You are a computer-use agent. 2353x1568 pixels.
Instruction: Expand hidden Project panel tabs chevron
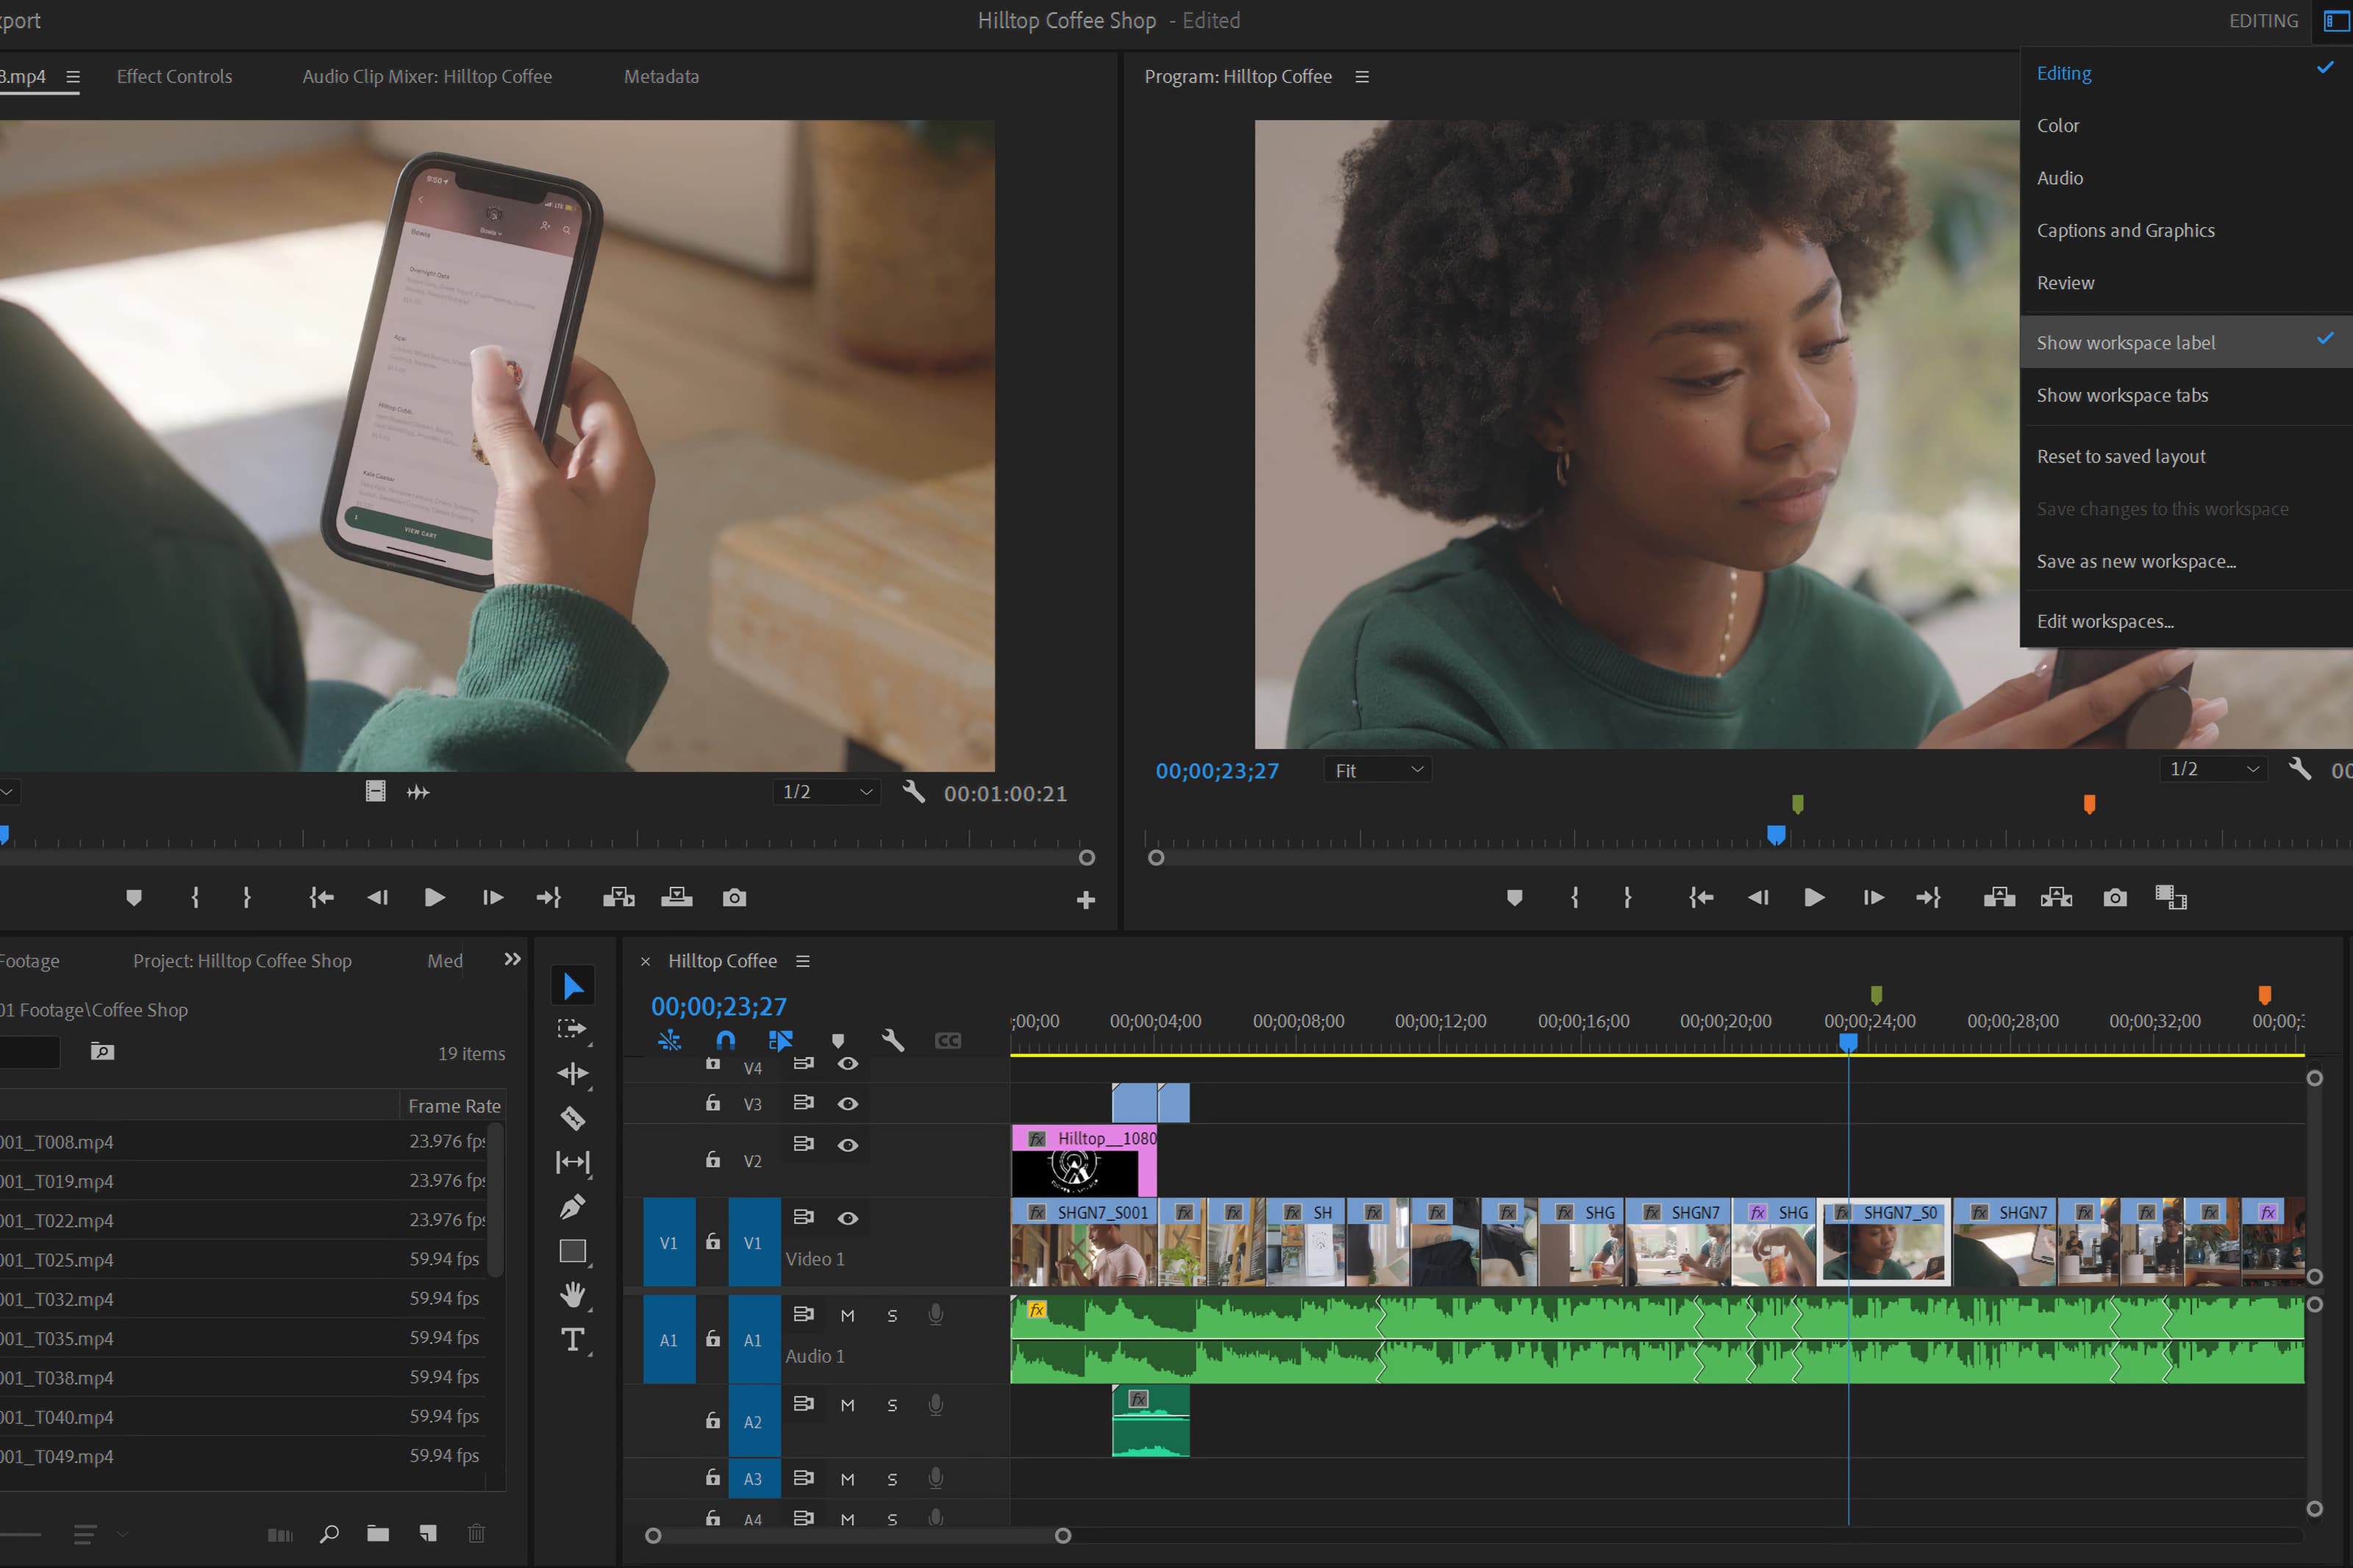point(512,960)
